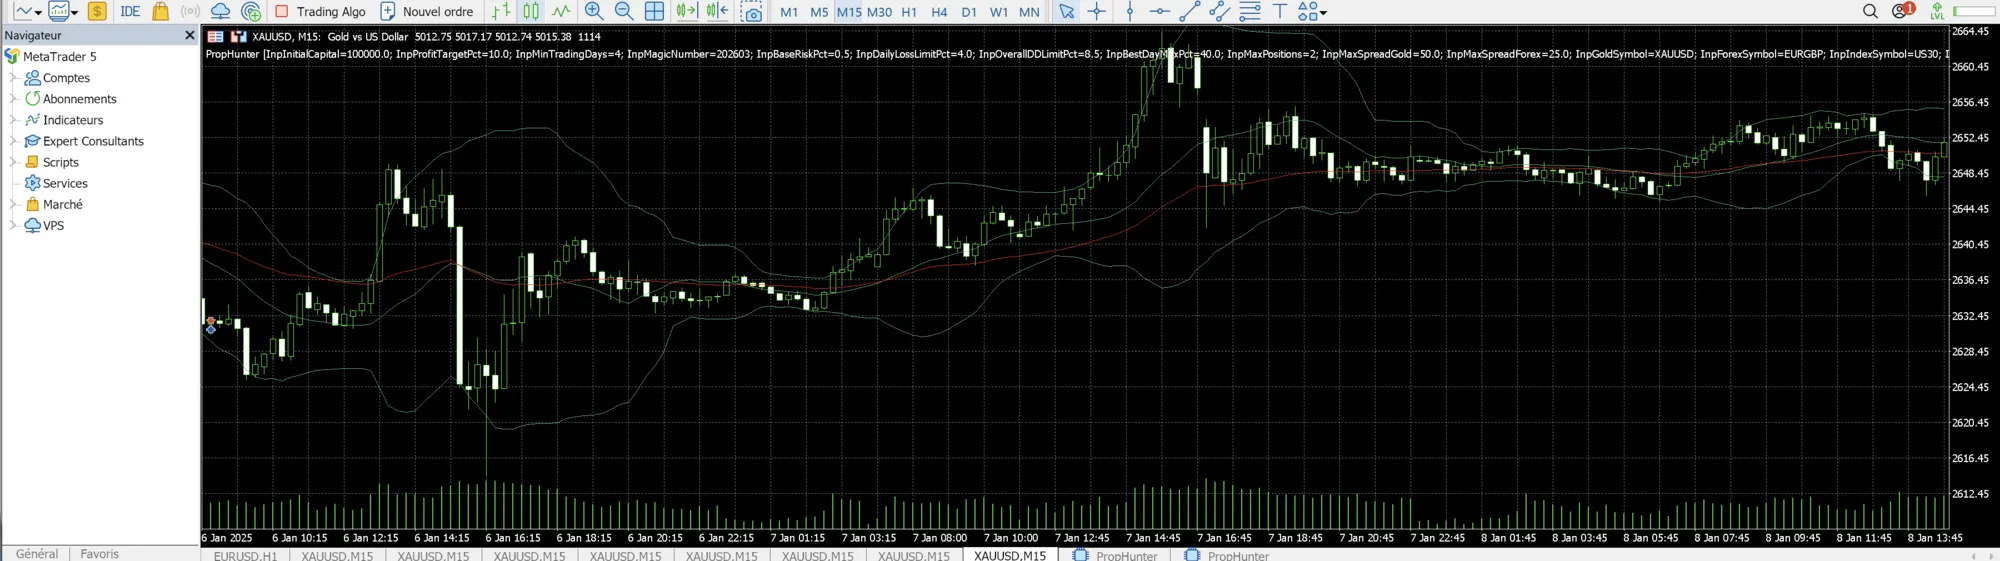Click the active XAUUSD,M15 chart tab

pos(1010,555)
